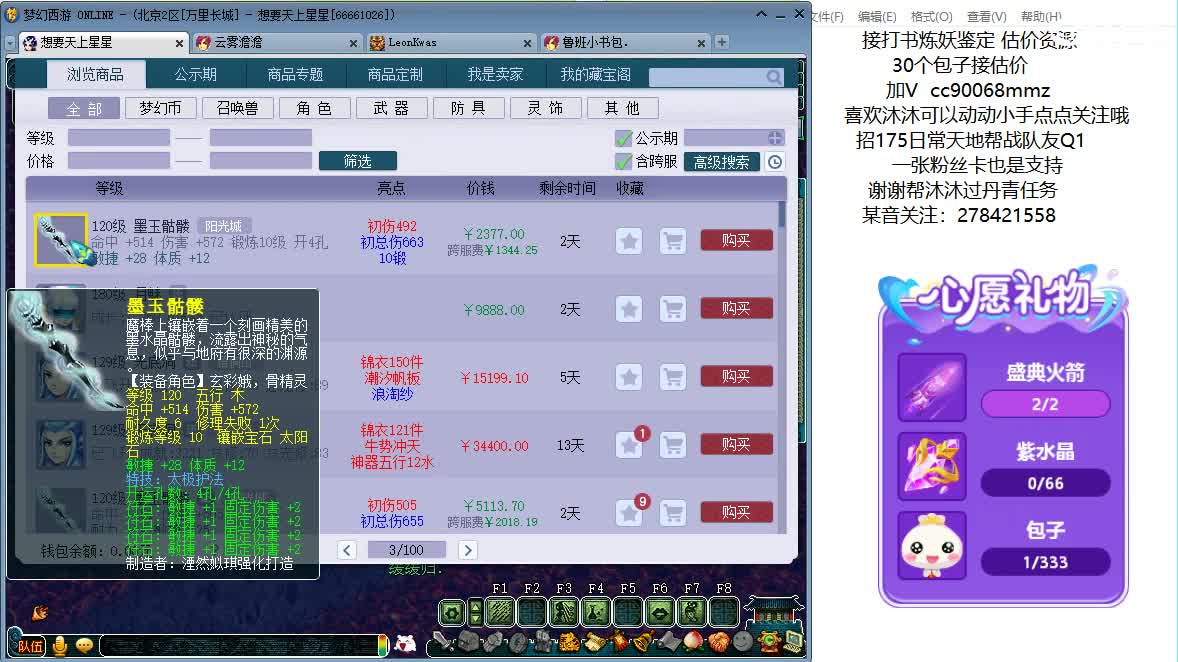The height and width of the screenshot is (662, 1178).
Task: Click the 高级搜索 button
Action: click(x=722, y=162)
